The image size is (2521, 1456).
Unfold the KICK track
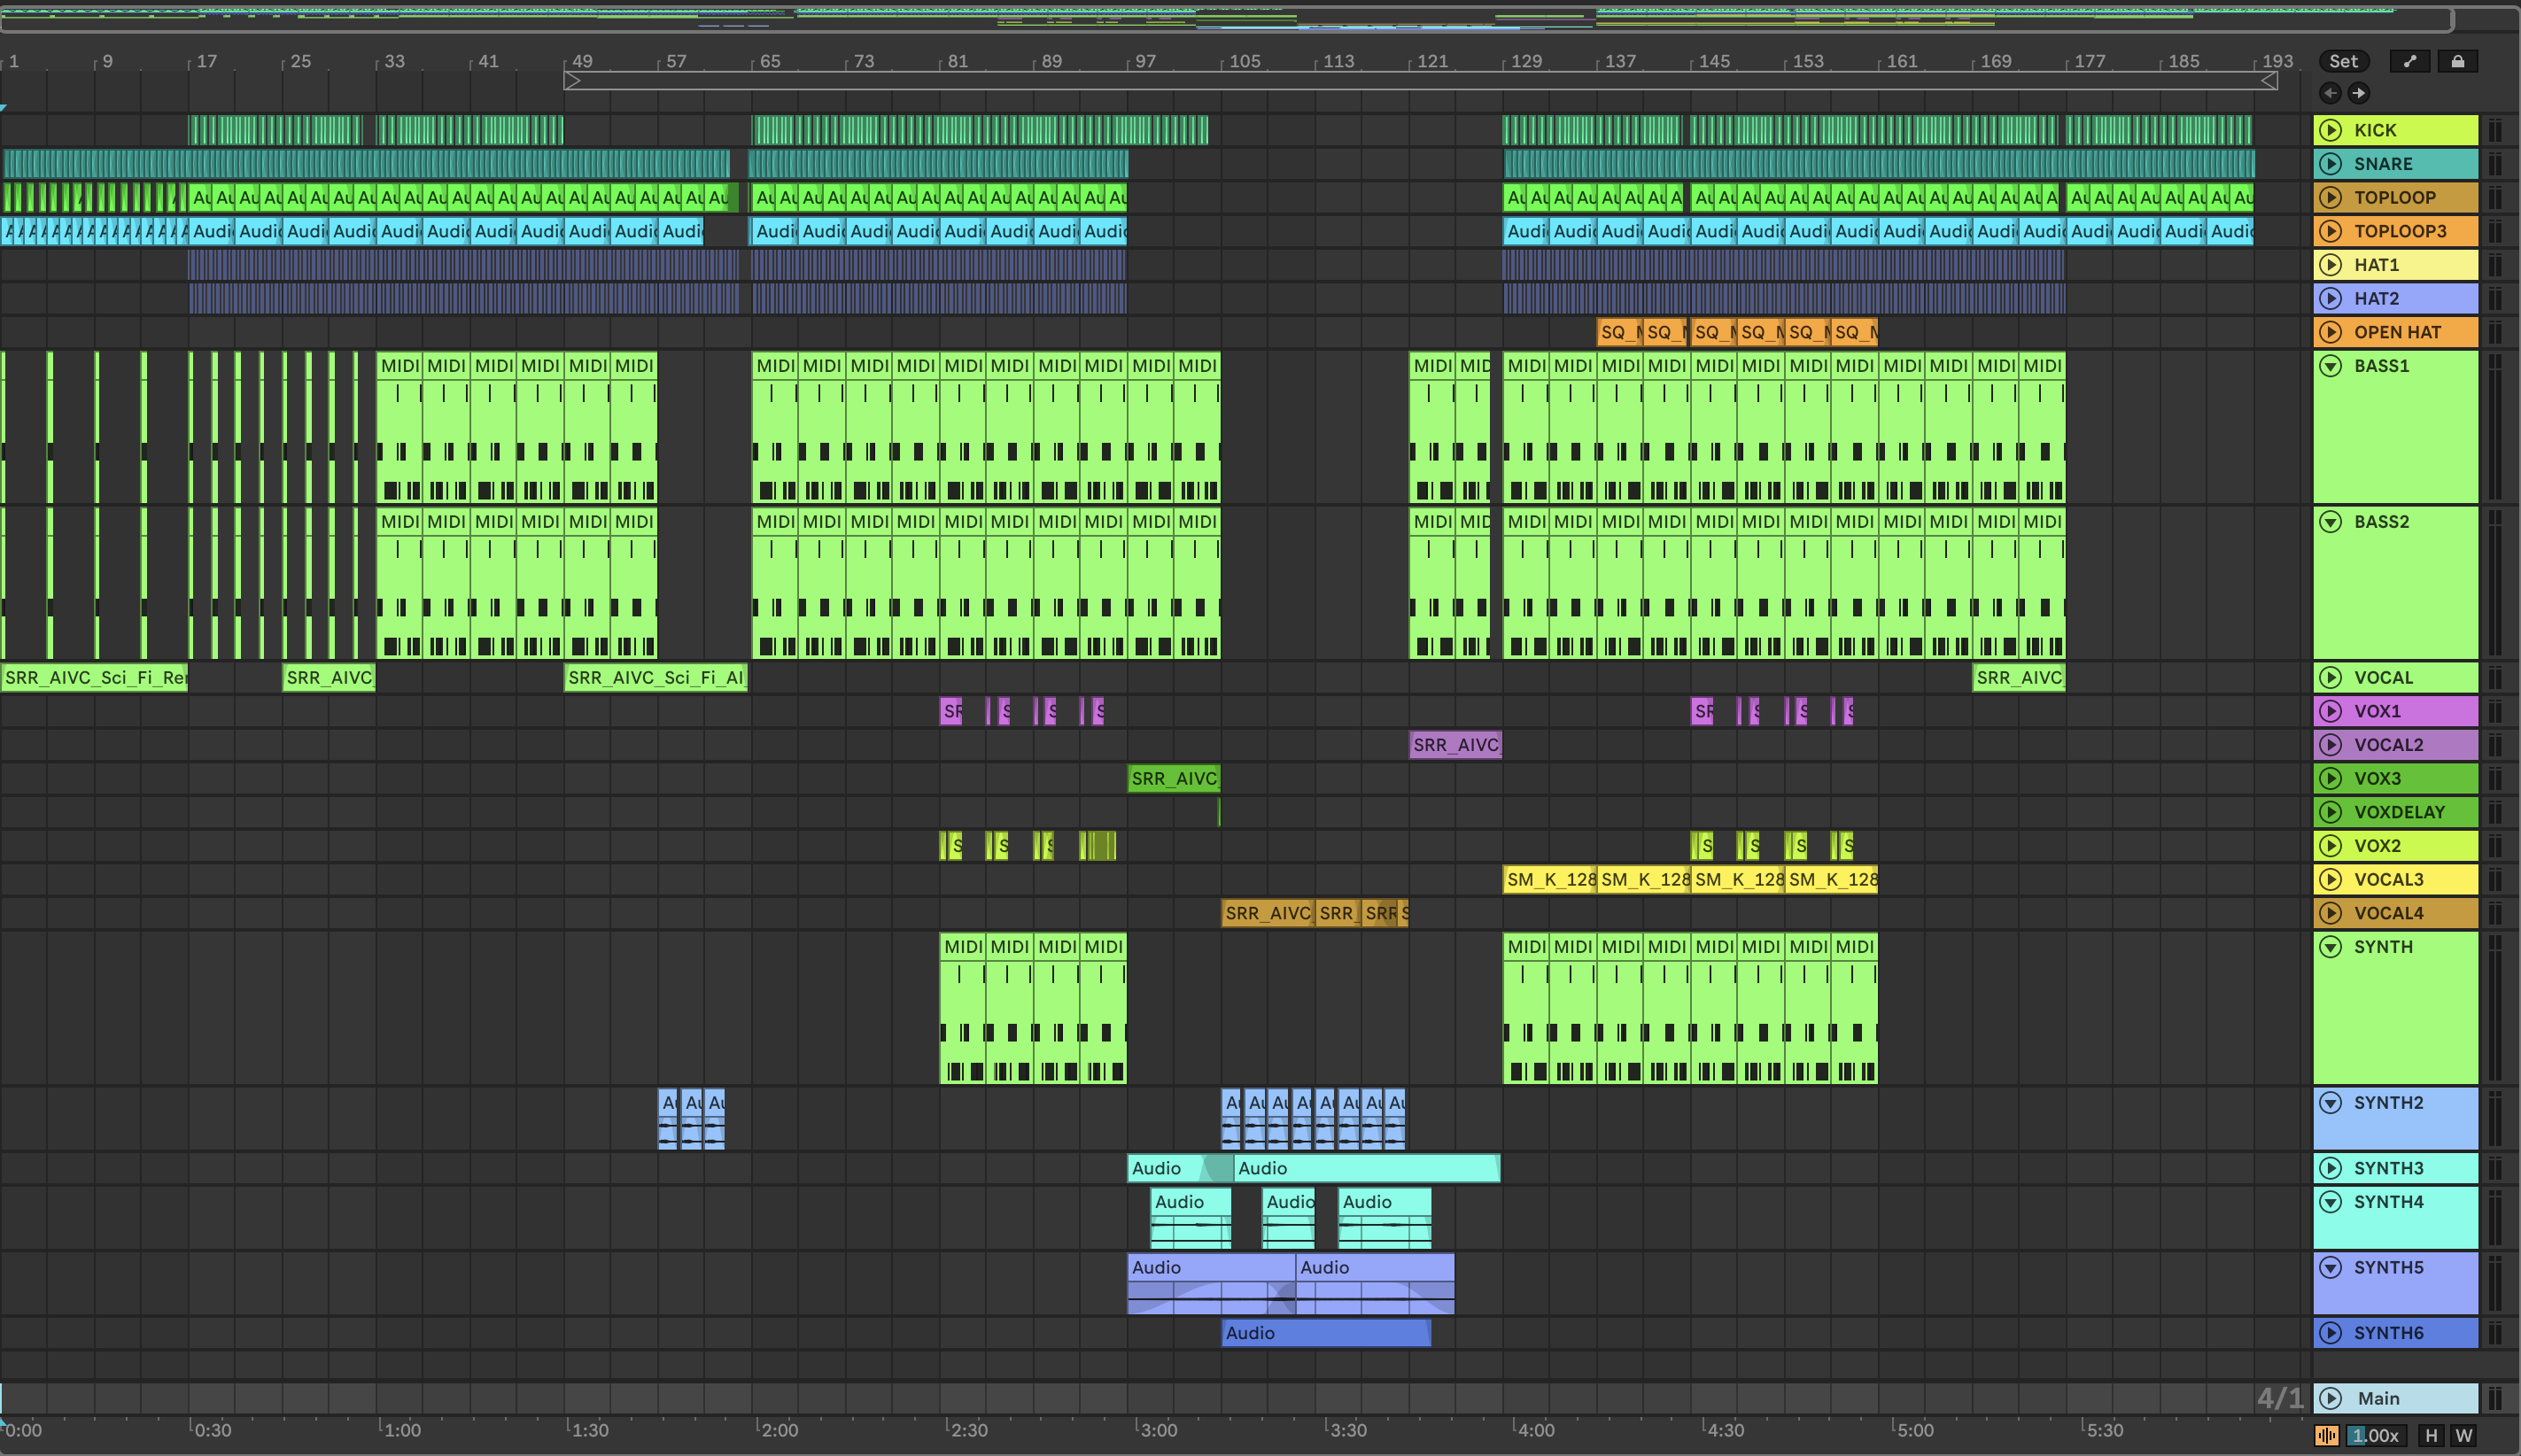click(2330, 130)
